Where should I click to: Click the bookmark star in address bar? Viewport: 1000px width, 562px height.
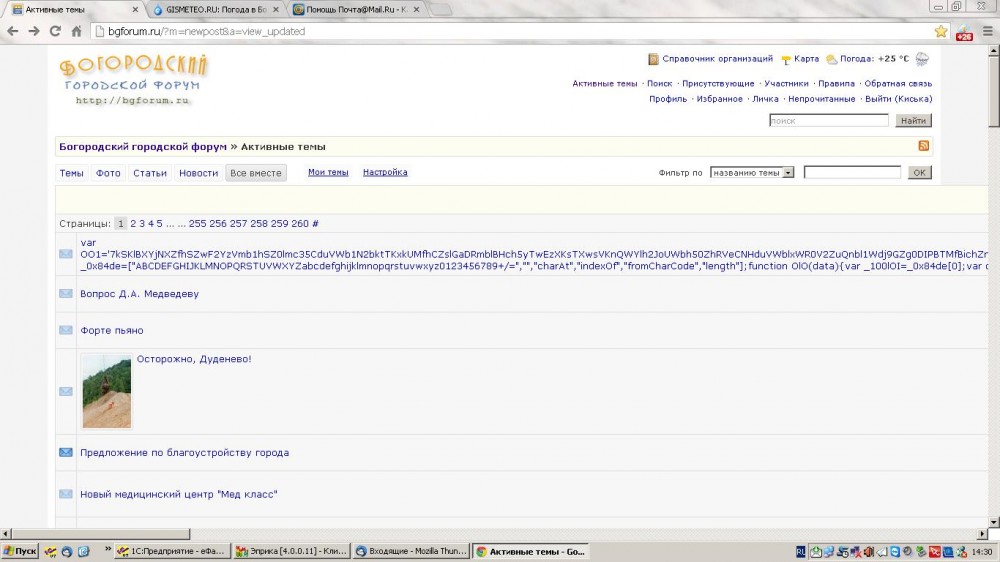click(940, 31)
